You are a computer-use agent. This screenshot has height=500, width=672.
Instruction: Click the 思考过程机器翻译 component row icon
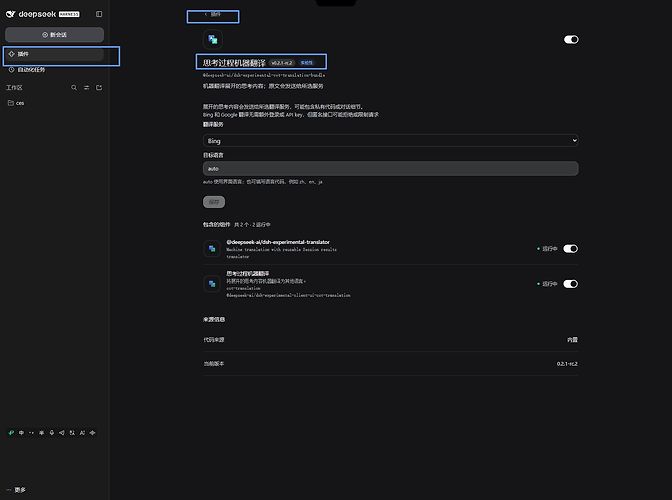[212, 284]
